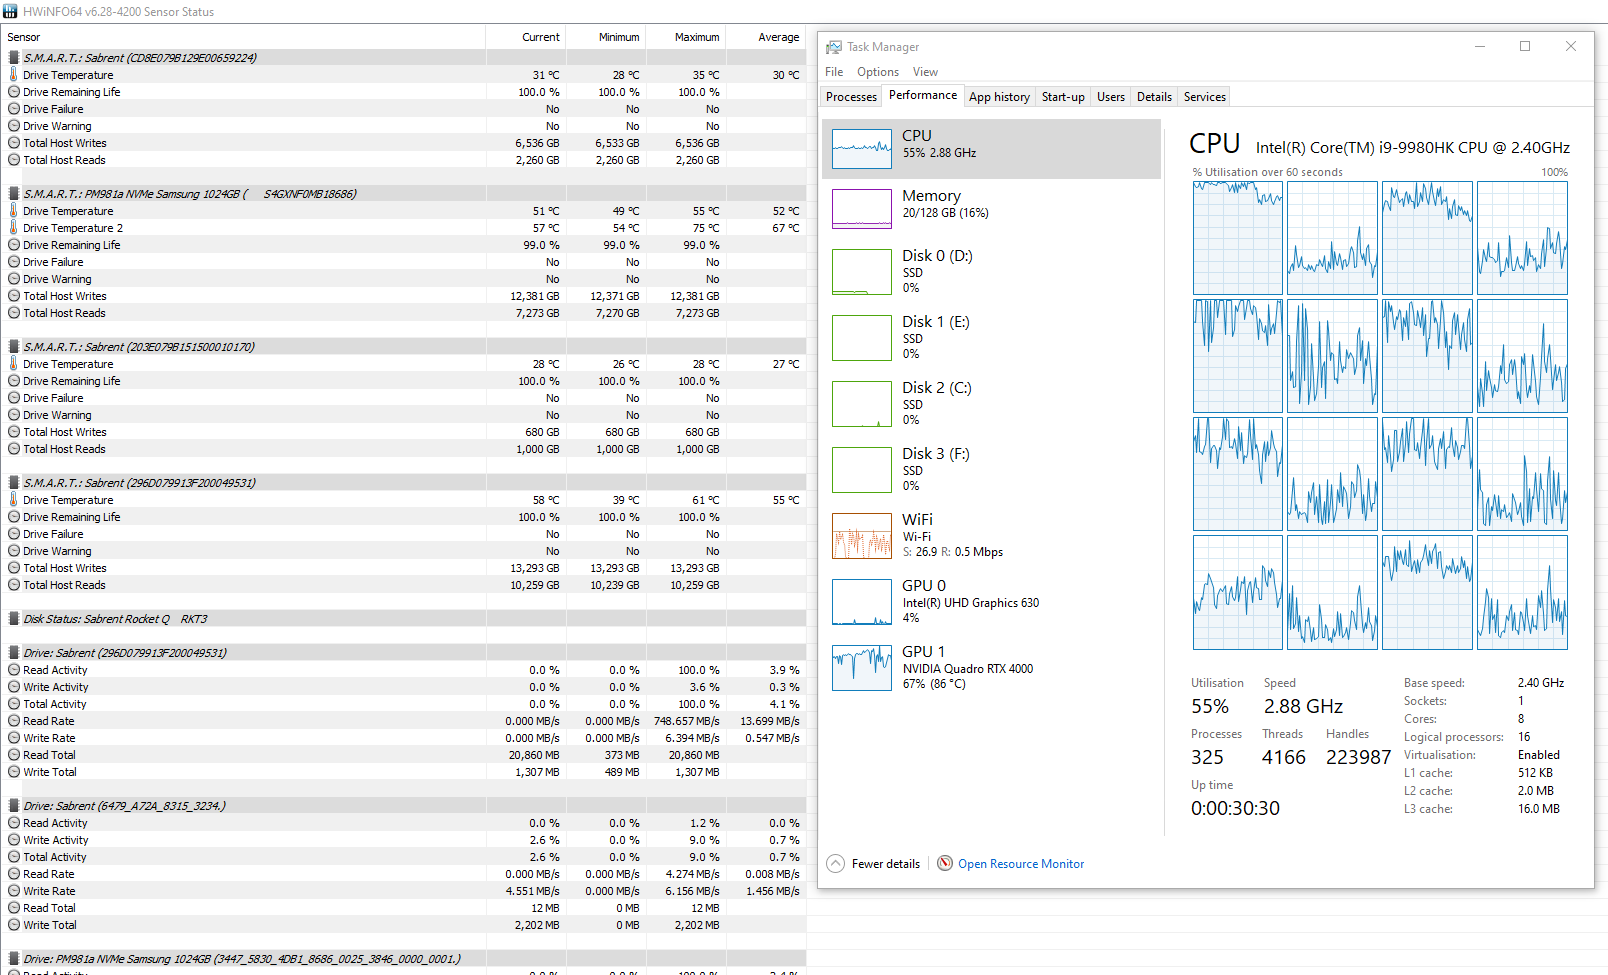Image resolution: width=1608 pixels, height=975 pixels.
Task: Click the 748.657 MB/s maximum Read Rate value
Action: tap(687, 721)
